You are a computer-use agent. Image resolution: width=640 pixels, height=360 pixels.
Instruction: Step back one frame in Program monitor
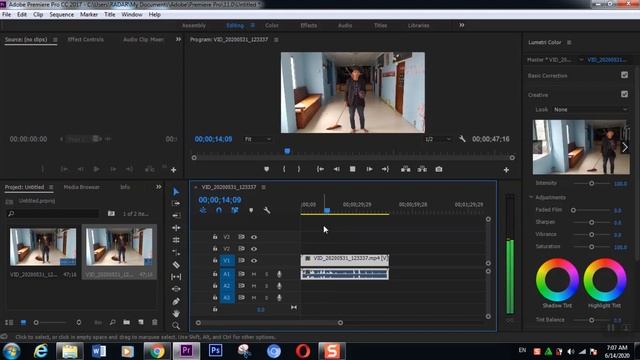[336, 169]
